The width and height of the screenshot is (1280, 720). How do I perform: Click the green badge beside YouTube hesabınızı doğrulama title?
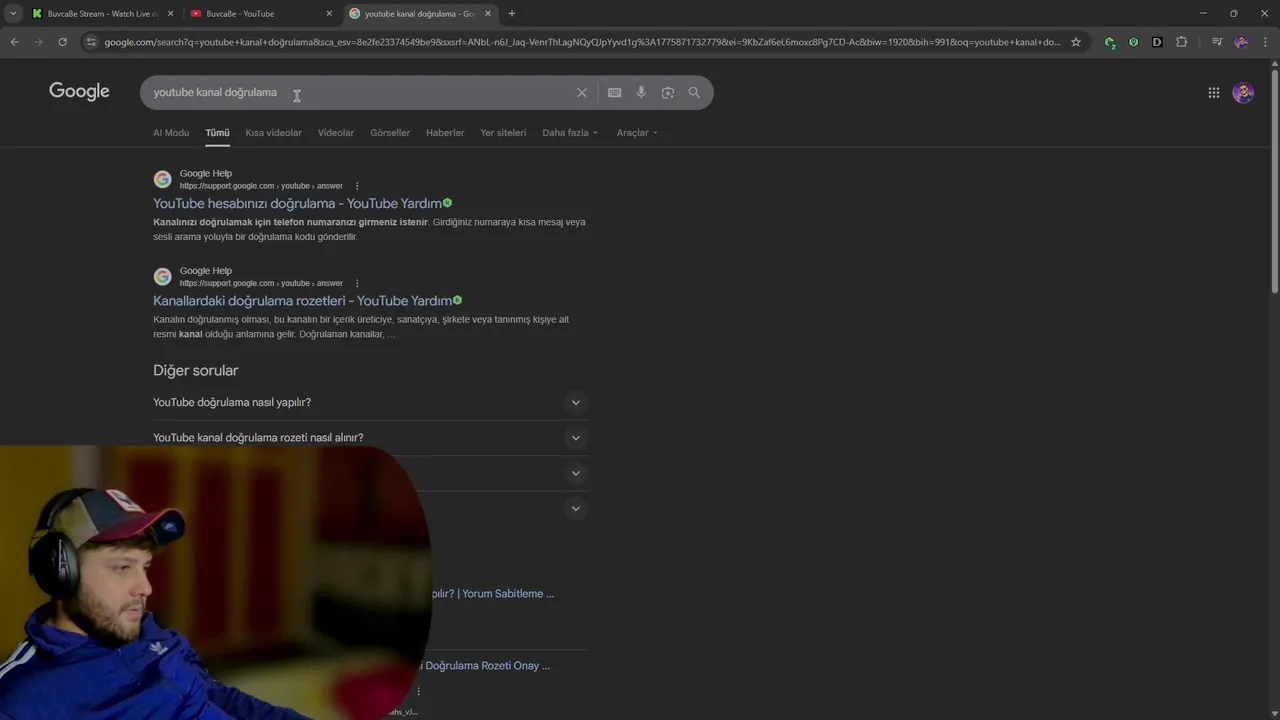point(447,203)
